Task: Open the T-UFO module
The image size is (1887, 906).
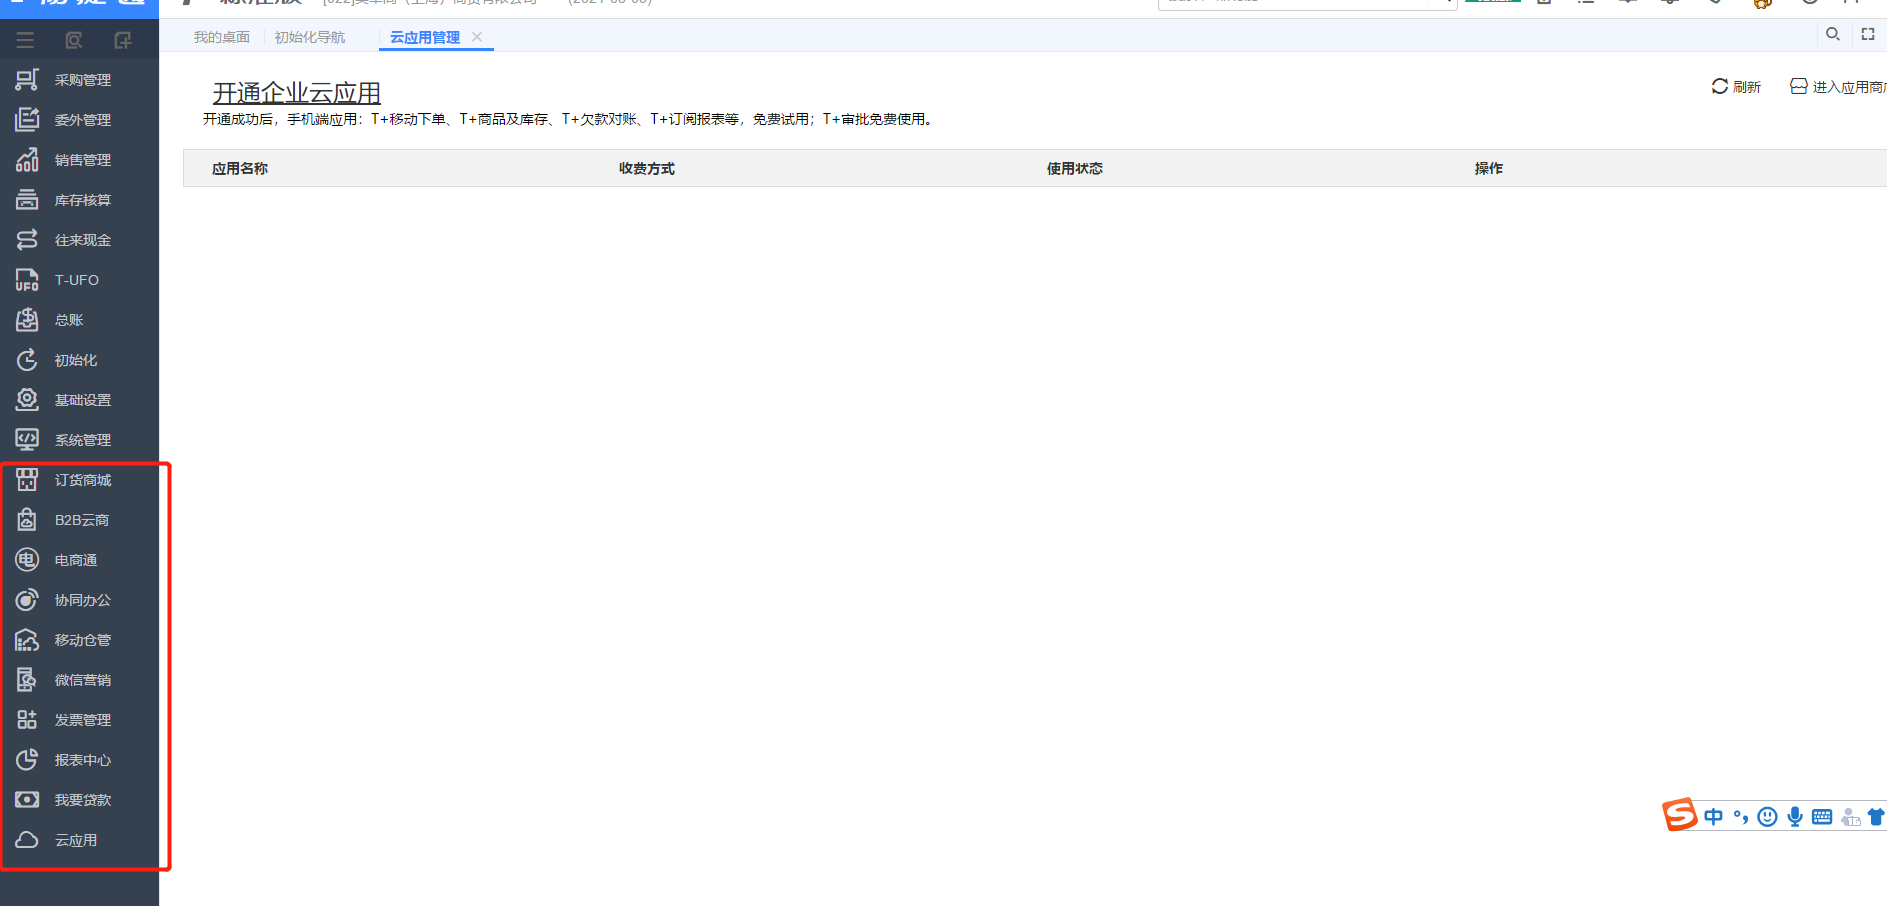Action: [x=79, y=280]
